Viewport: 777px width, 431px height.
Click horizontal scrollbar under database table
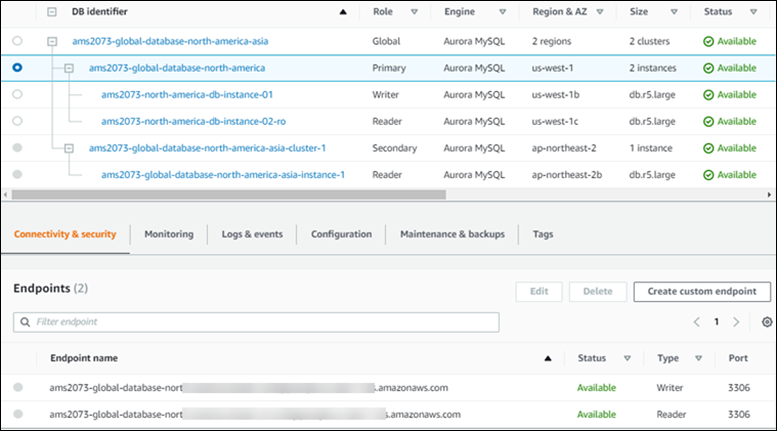coord(228,195)
